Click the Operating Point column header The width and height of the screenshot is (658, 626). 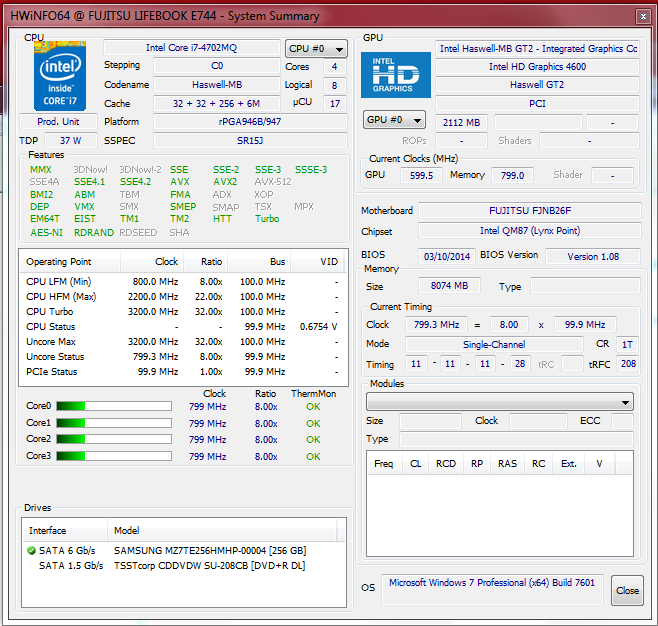pyautogui.click(x=70, y=262)
